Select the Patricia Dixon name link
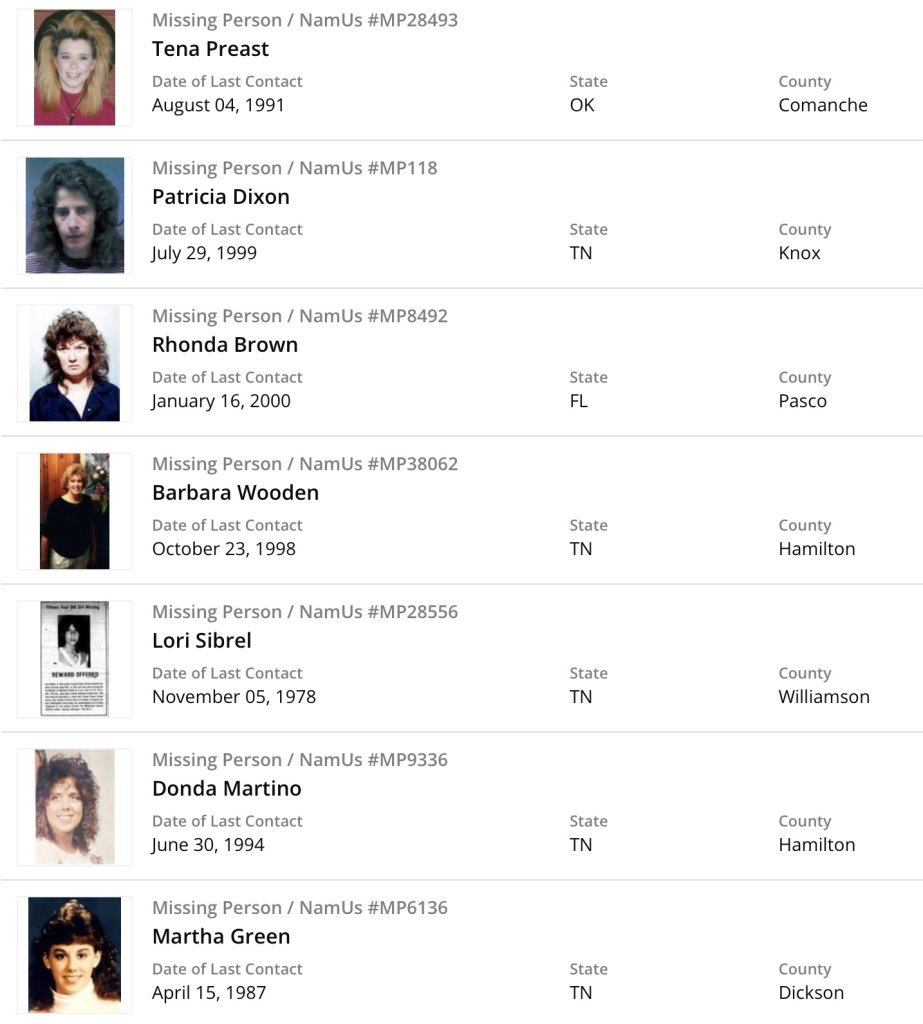The image size is (923, 1024). coord(221,197)
